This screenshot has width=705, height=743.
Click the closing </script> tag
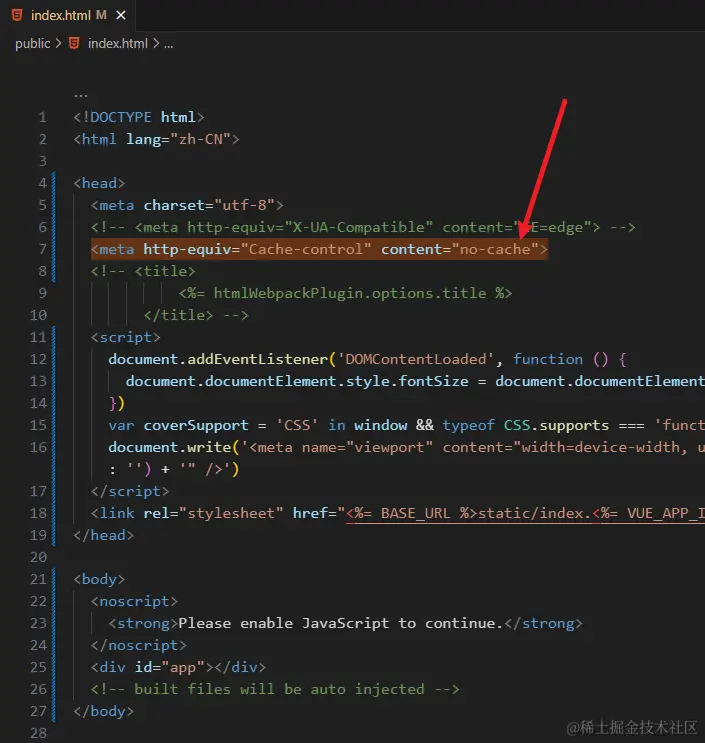(x=130, y=491)
